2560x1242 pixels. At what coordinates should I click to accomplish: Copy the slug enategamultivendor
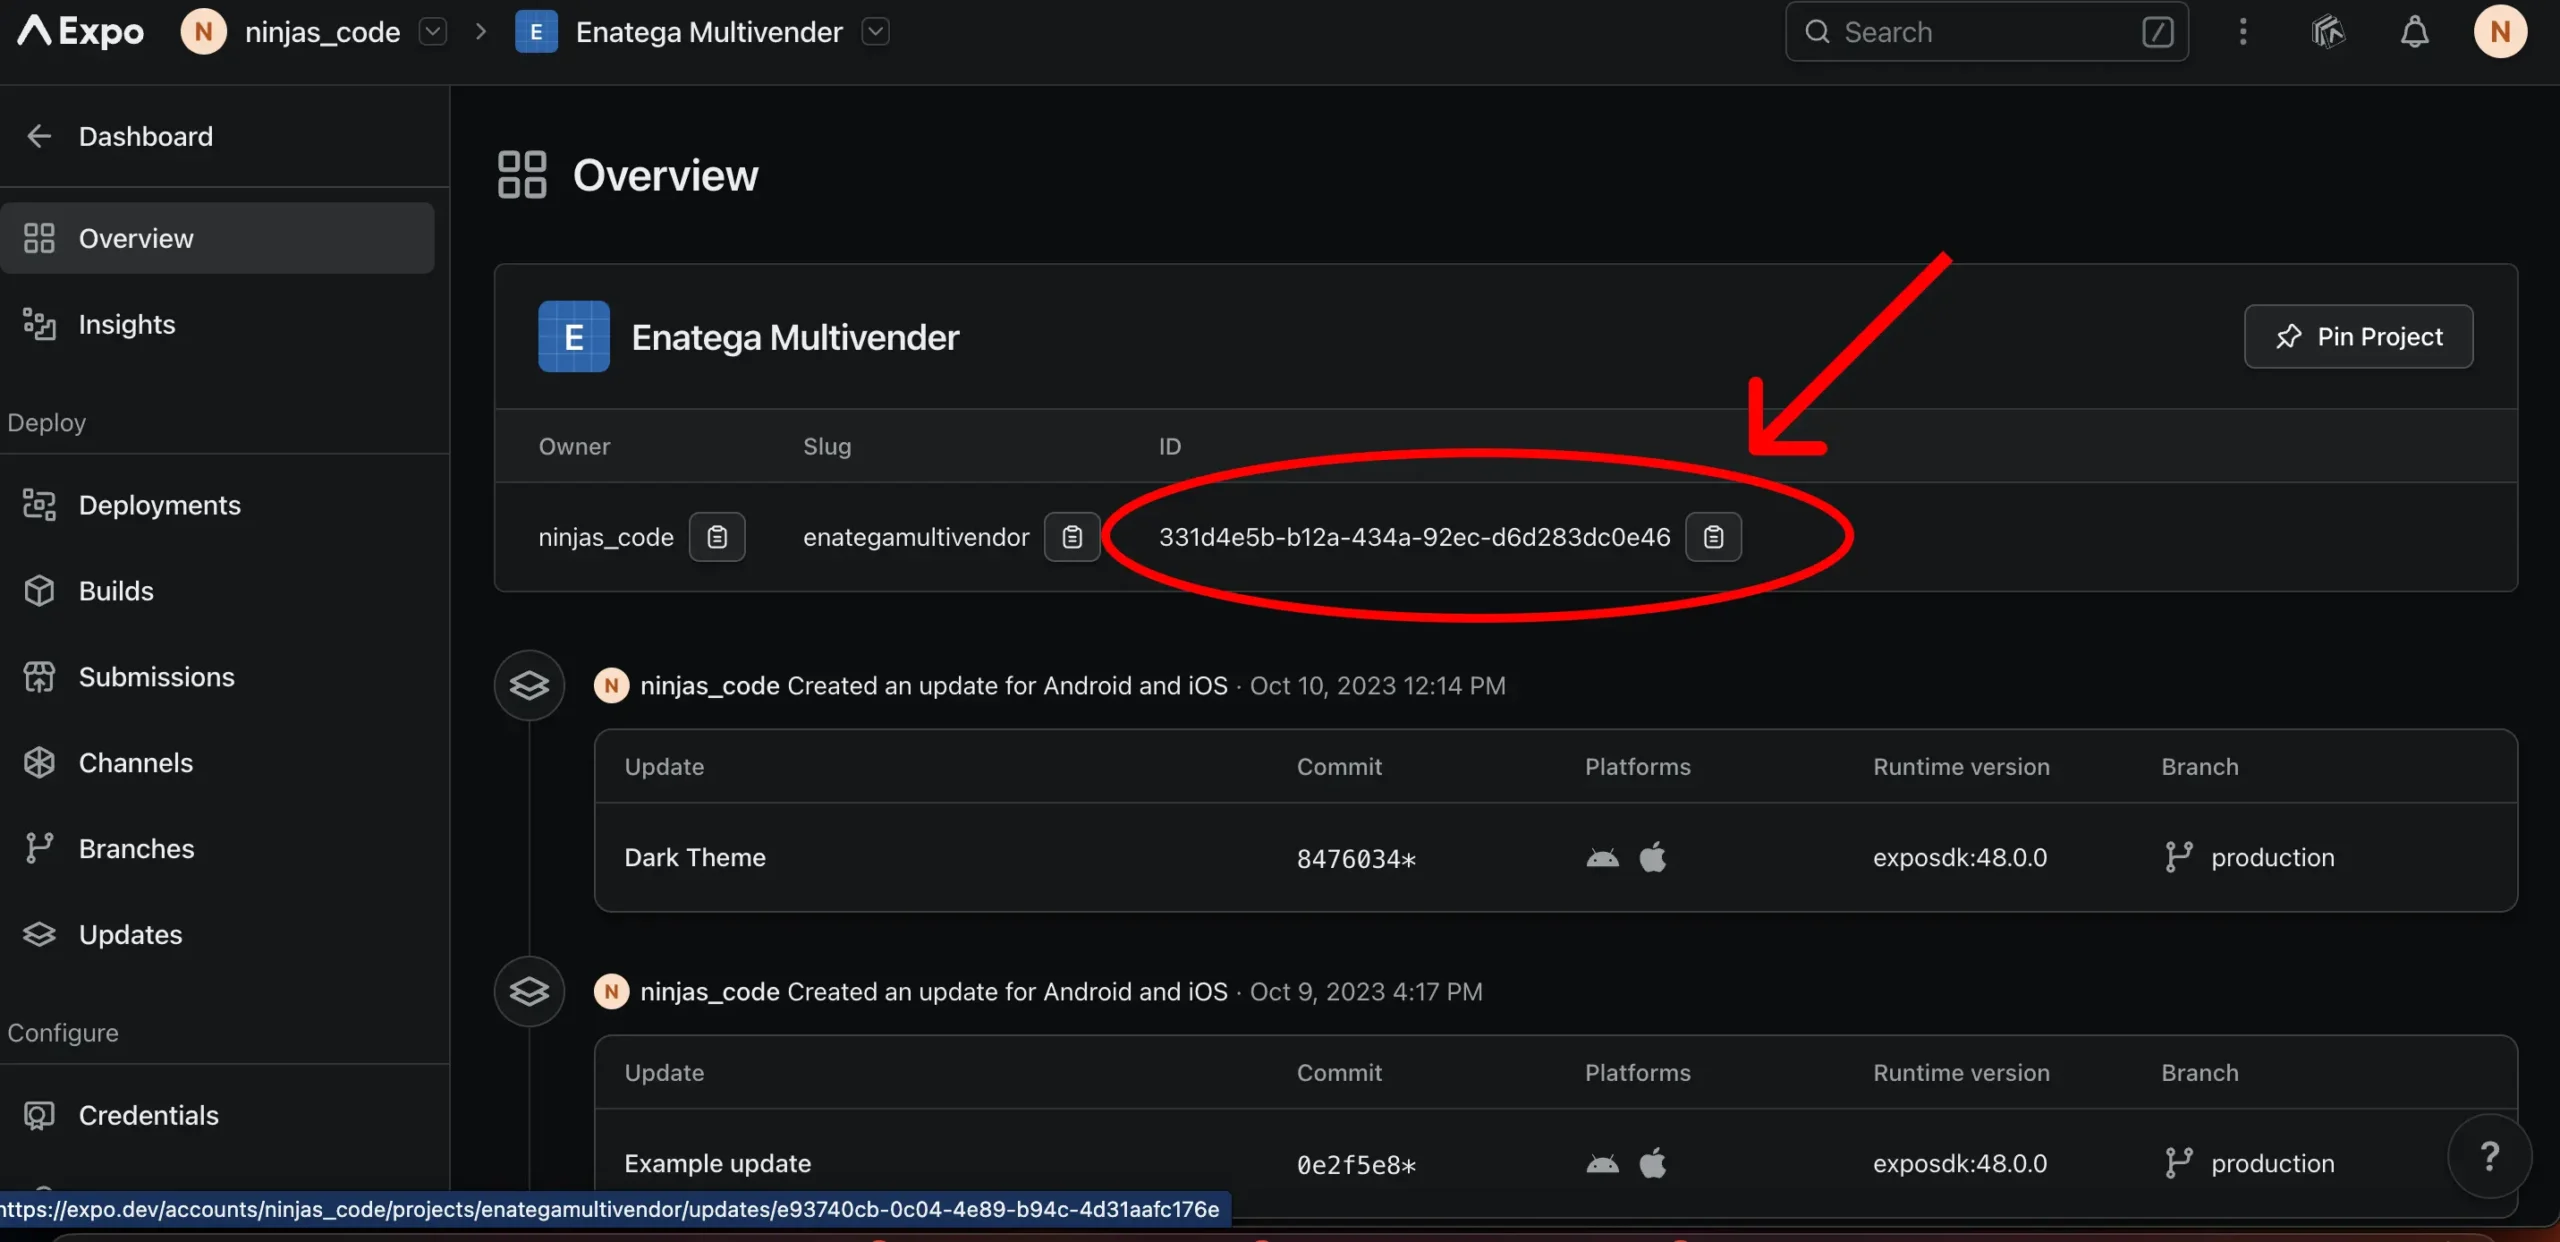click(x=1071, y=537)
